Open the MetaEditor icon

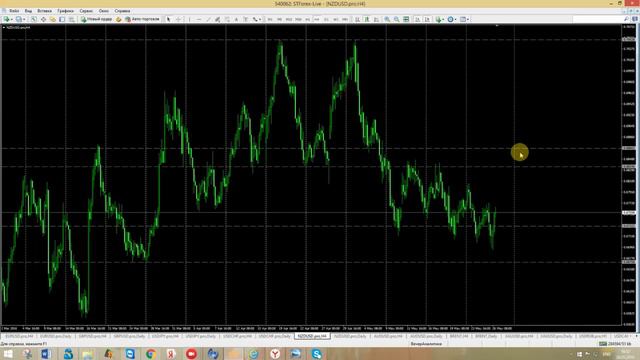point(118,19)
